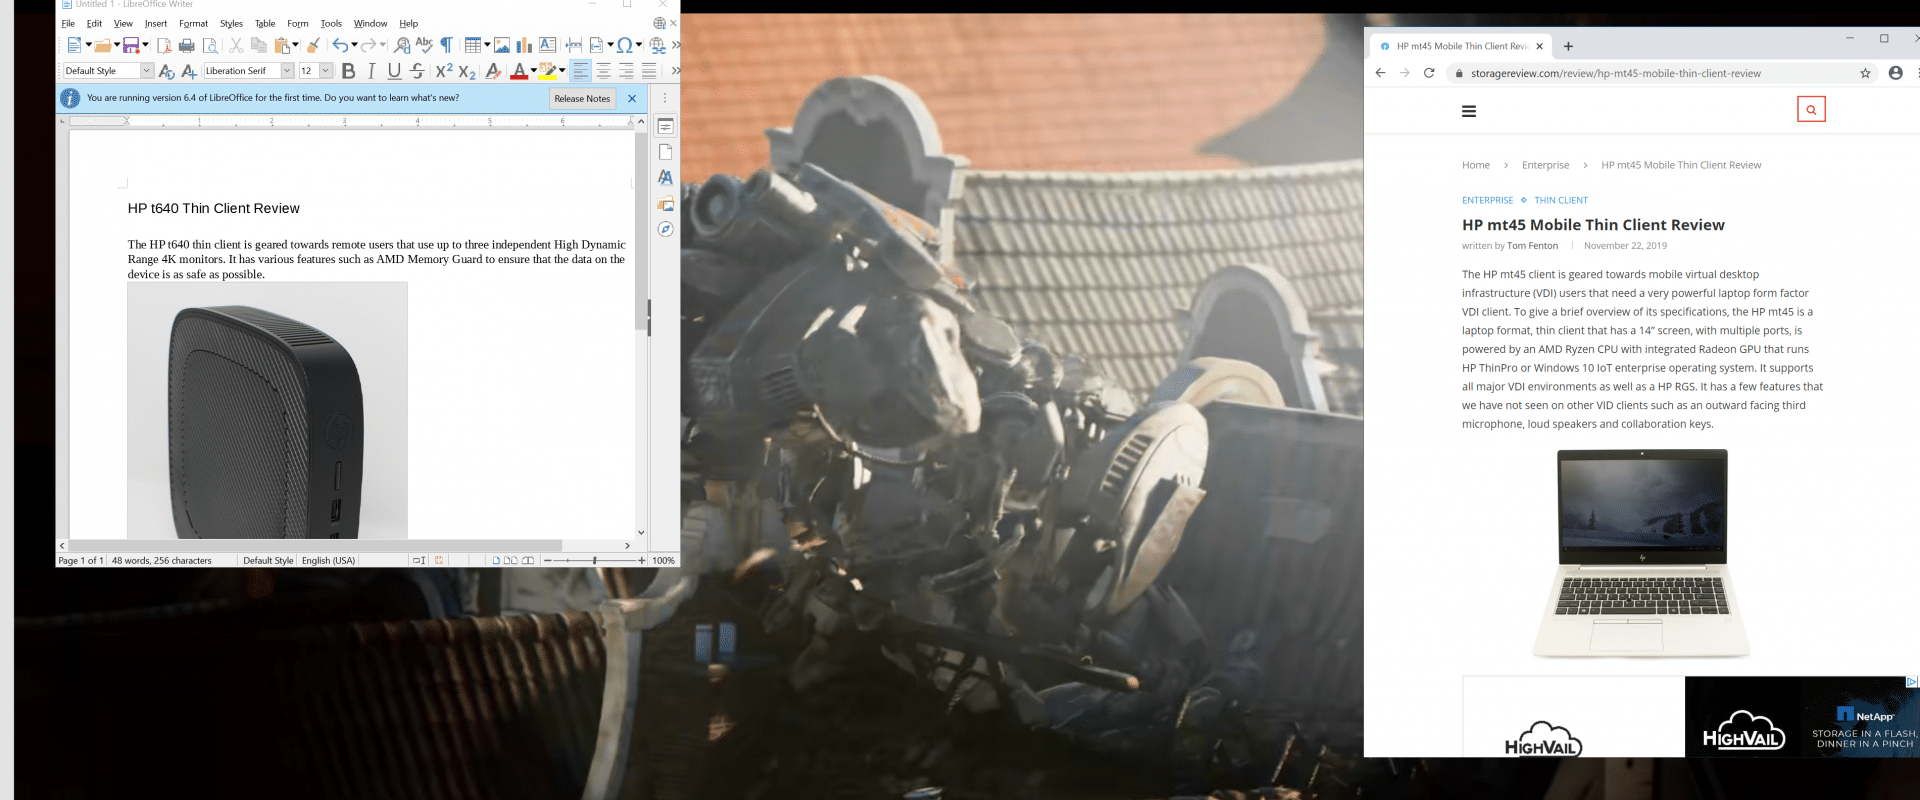Image resolution: width=1920 pixels, height=800 pixels.
Task: Click the Insert Table grid icon
Action: pyautogui.click(x=473, y=45)
